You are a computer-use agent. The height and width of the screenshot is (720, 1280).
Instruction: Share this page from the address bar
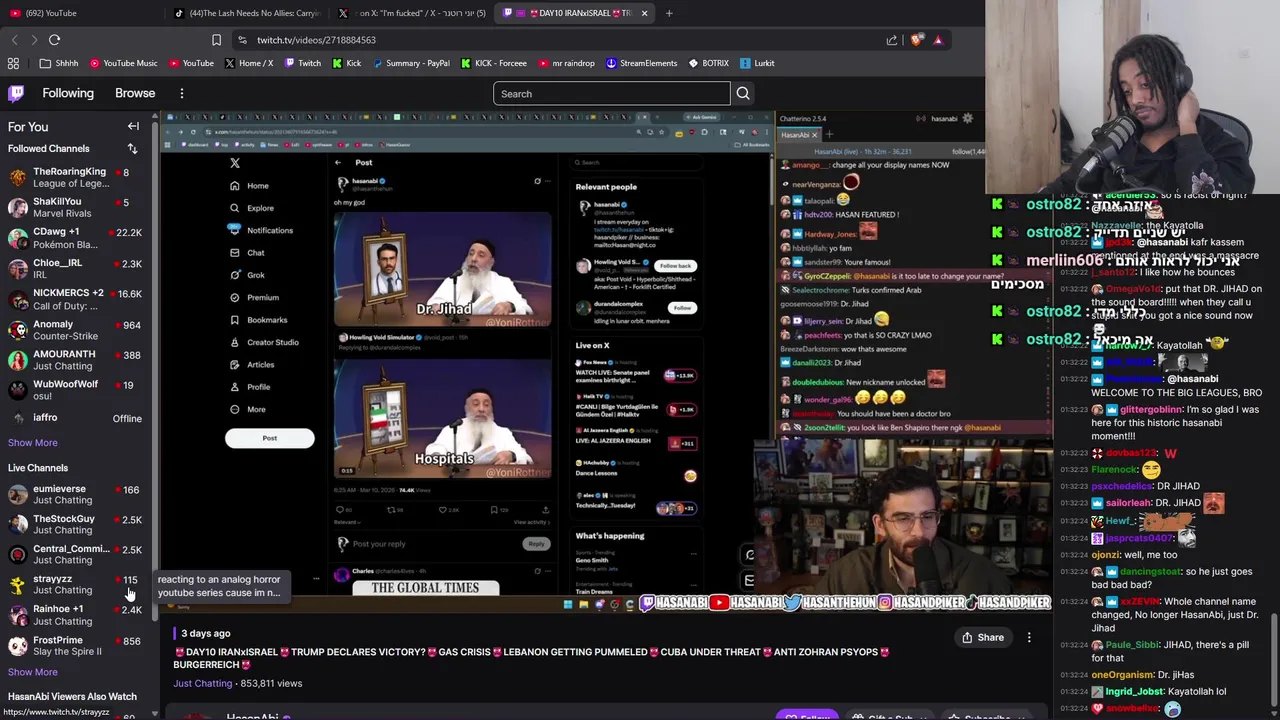click(x=892, y=40)
